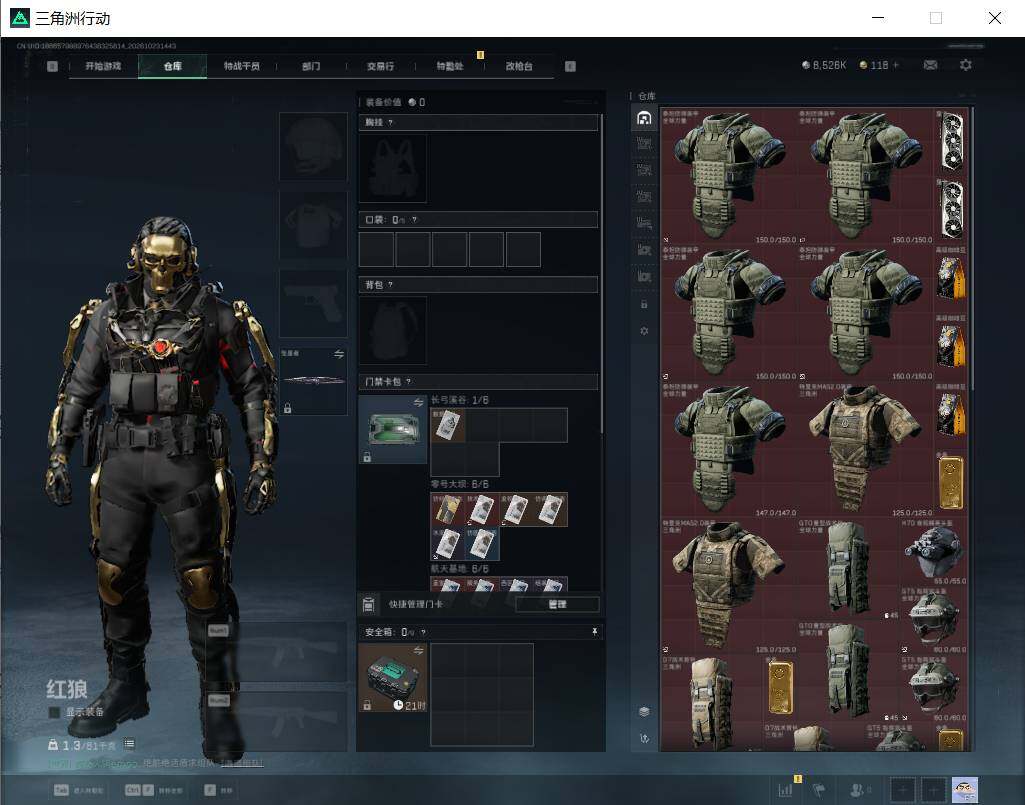Select the empty backpack slot
This screenshot has height=805, width=1025.
coord(393,330)
